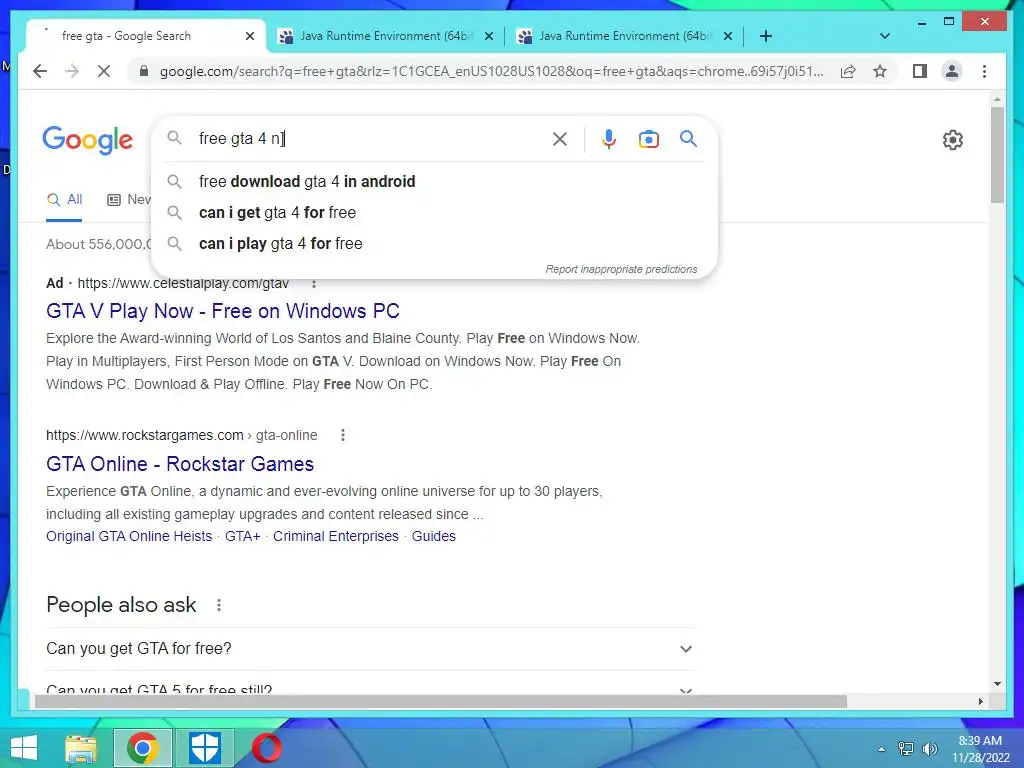1024x768 pixels.
Task: Open the taskbar clock 8:39 AM
Action: (x=980, y=749)
